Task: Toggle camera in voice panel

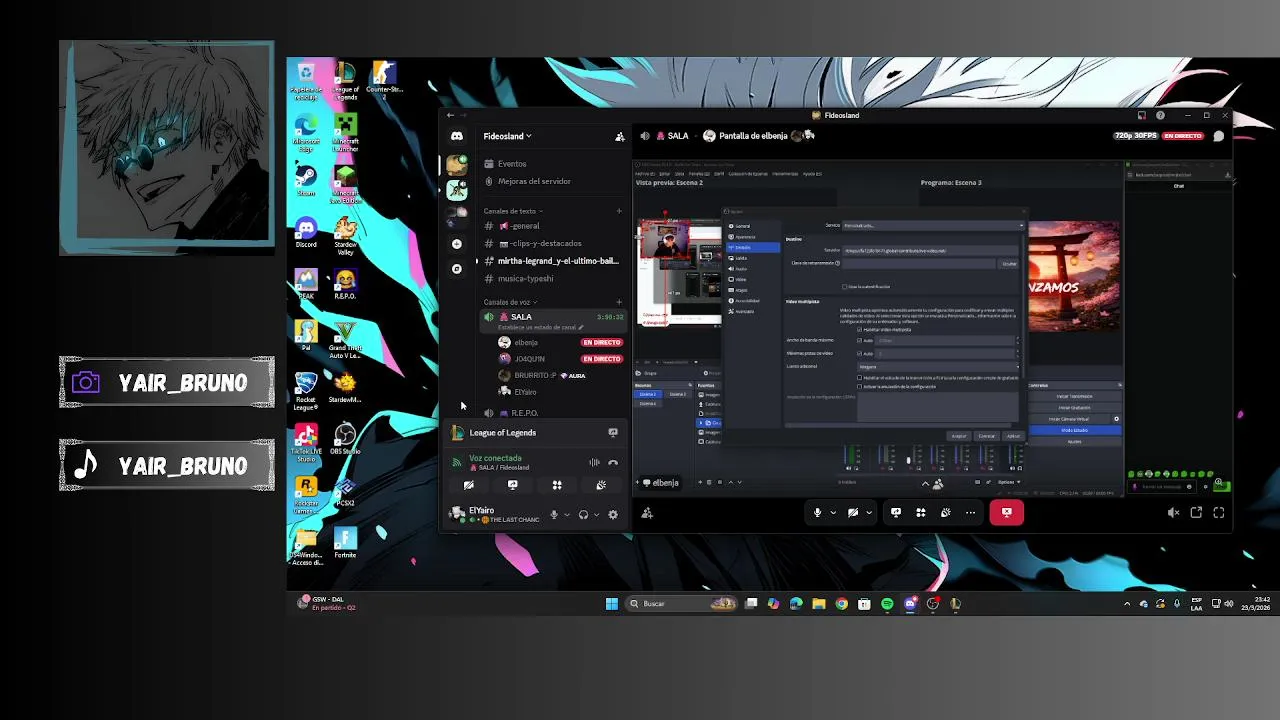Action: 469,485
